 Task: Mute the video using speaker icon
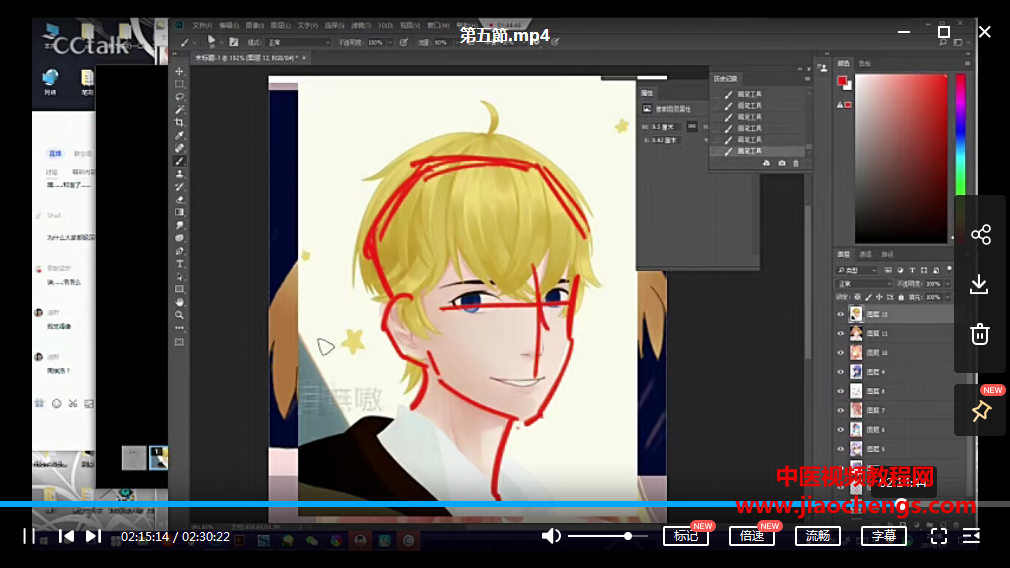coord(551,536)
